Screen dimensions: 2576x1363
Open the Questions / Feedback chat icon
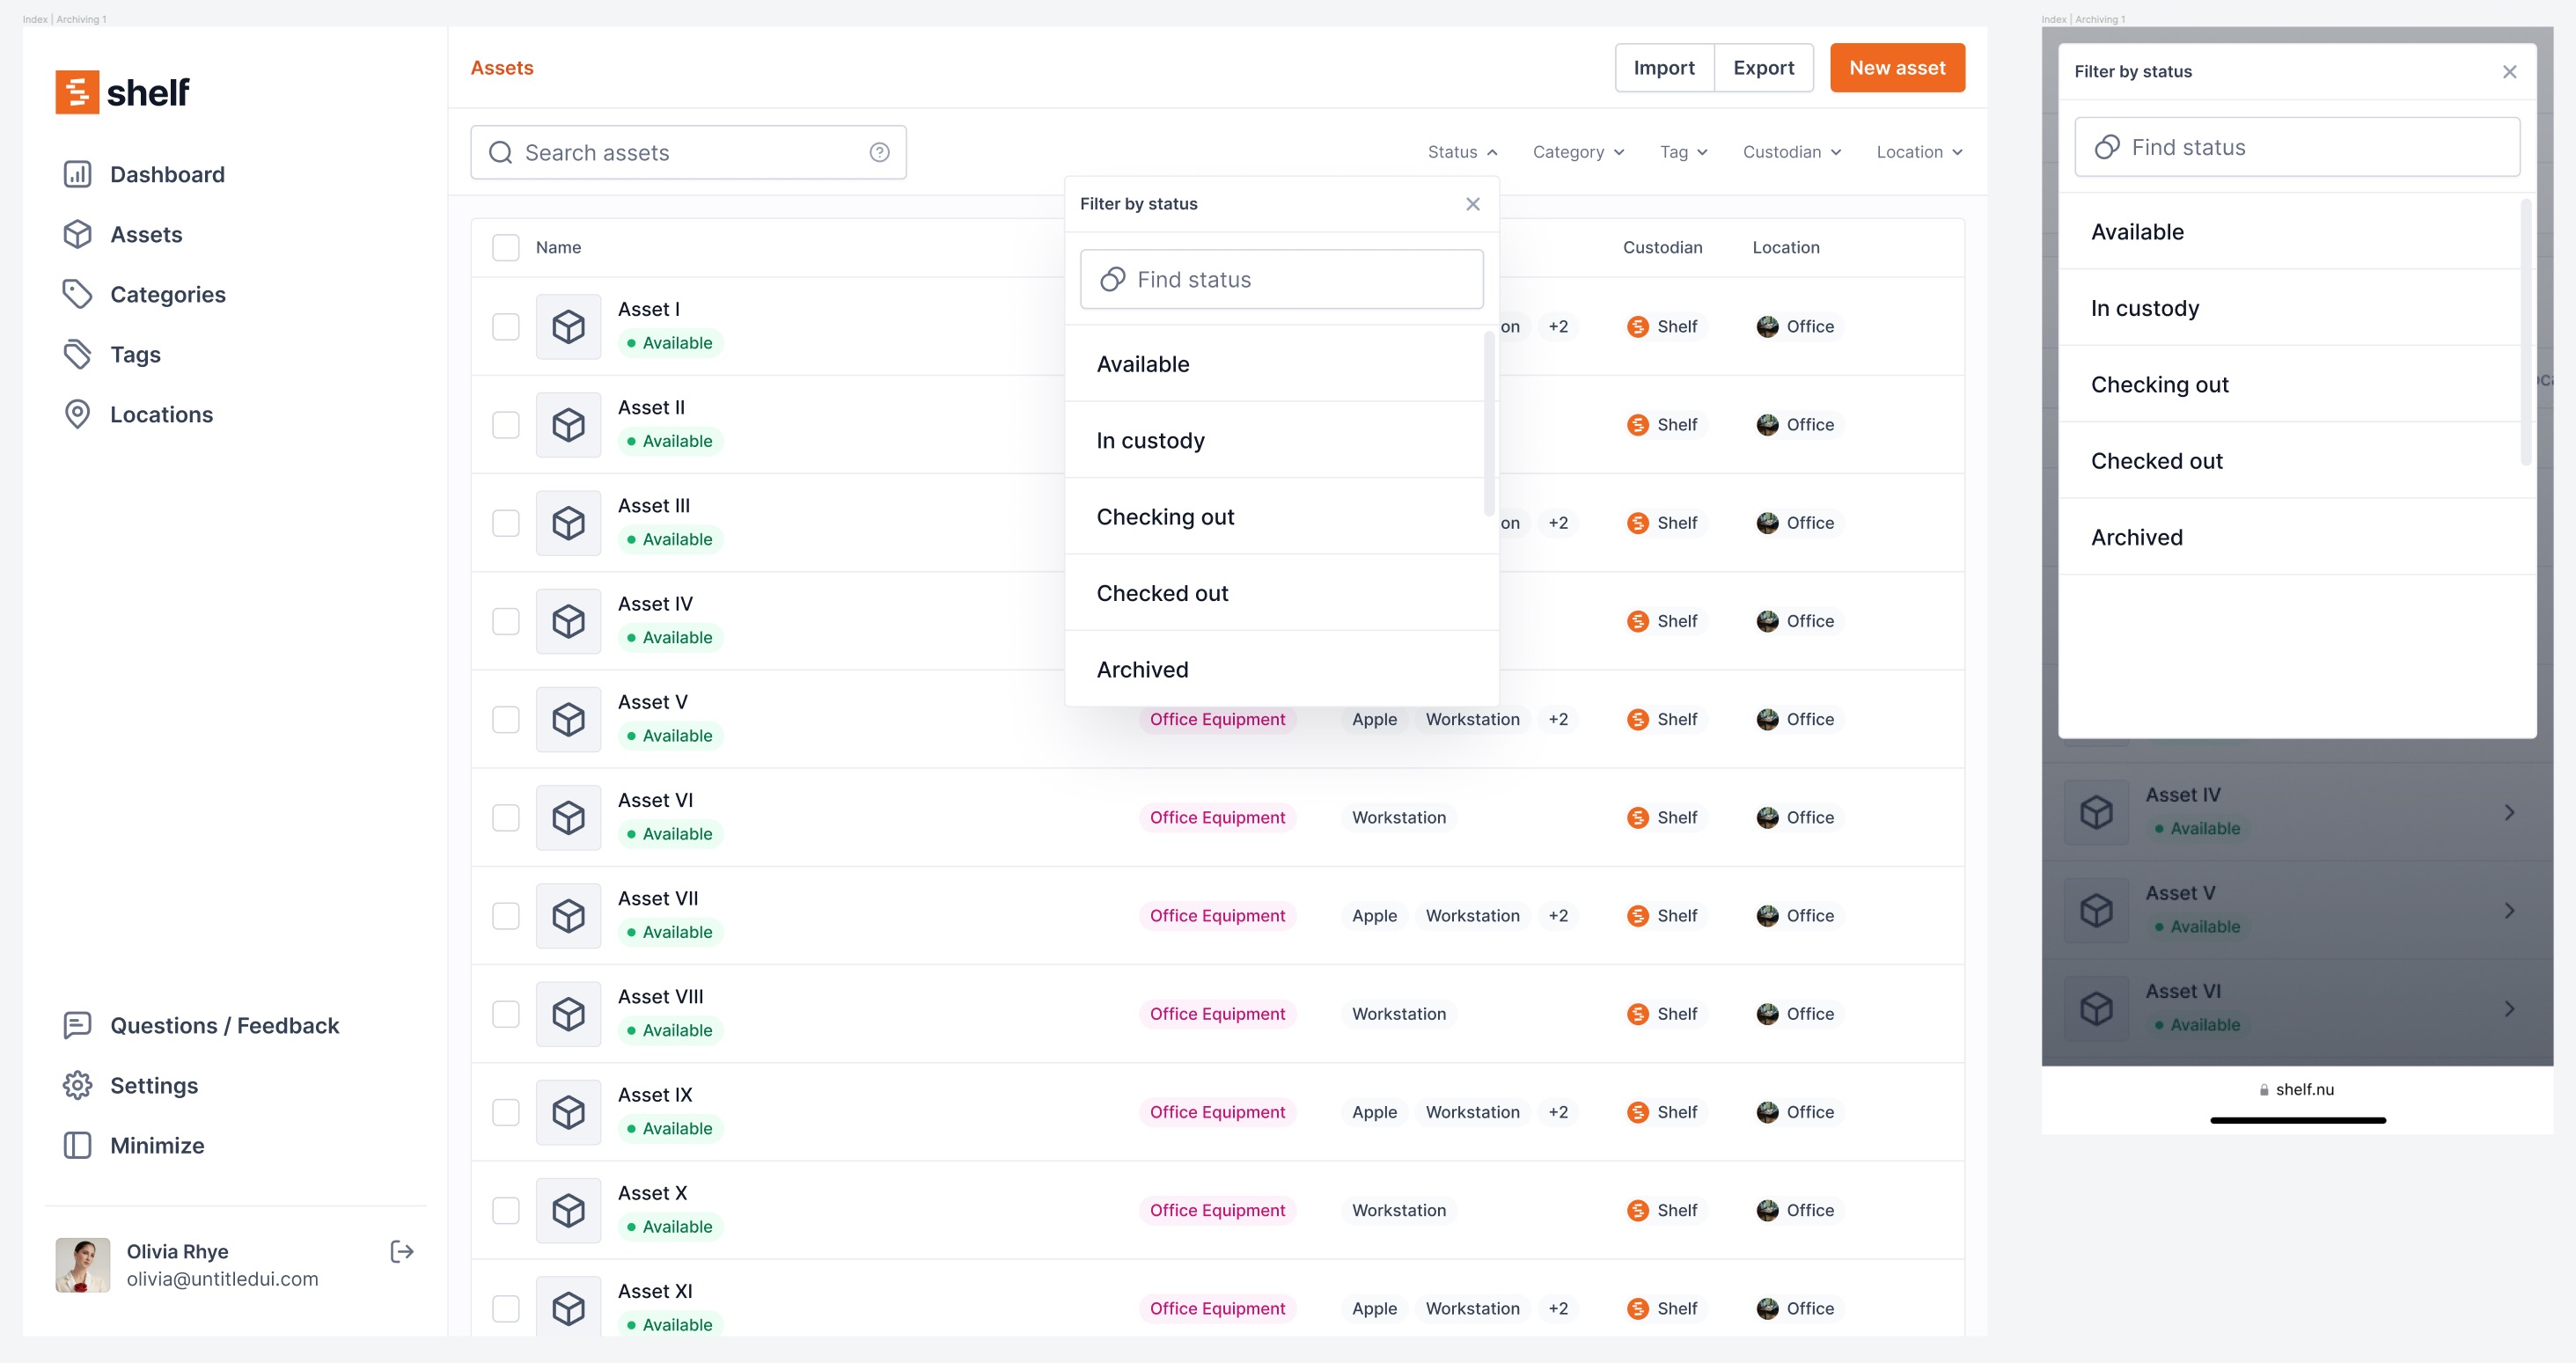pos(79,1025)
